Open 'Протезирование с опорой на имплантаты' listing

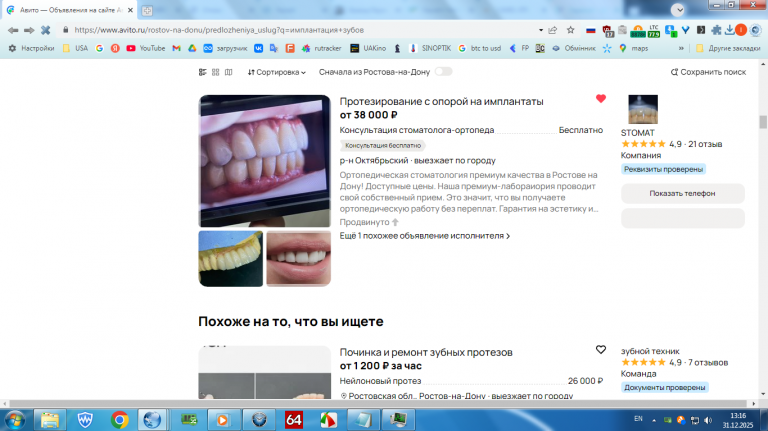441,101
